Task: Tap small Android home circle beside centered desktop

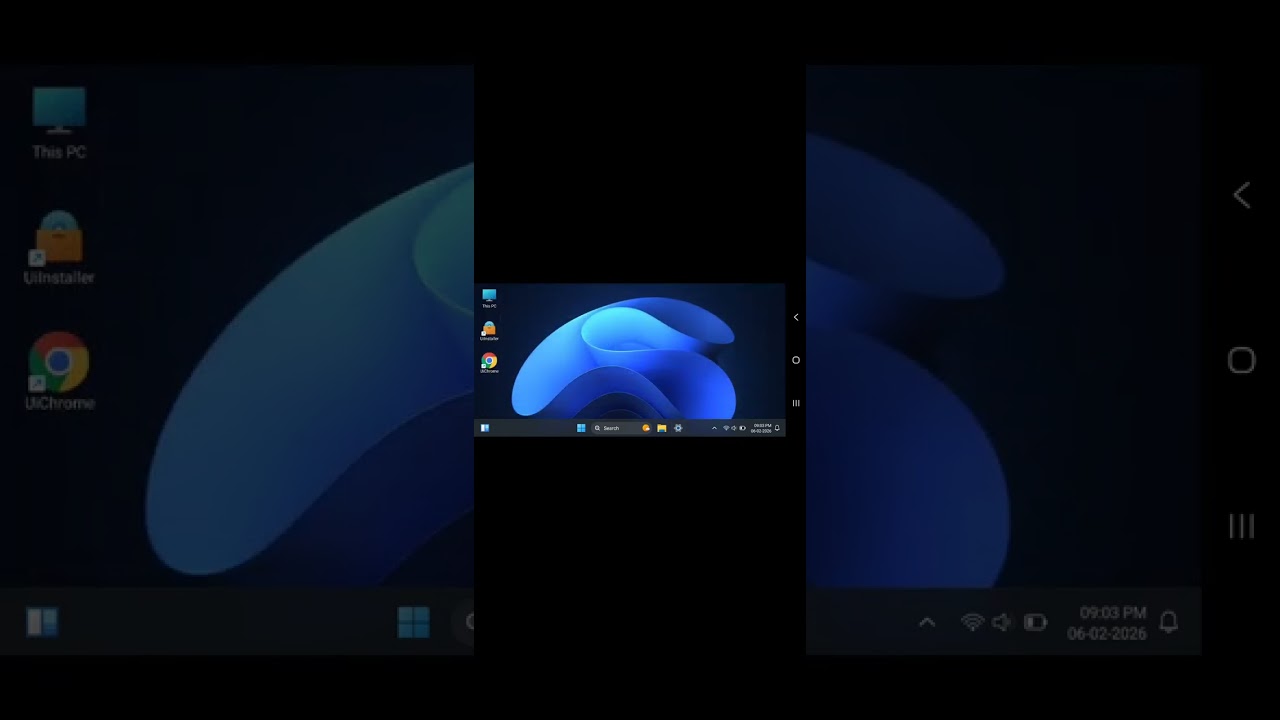Action: (x=796, y=360)
